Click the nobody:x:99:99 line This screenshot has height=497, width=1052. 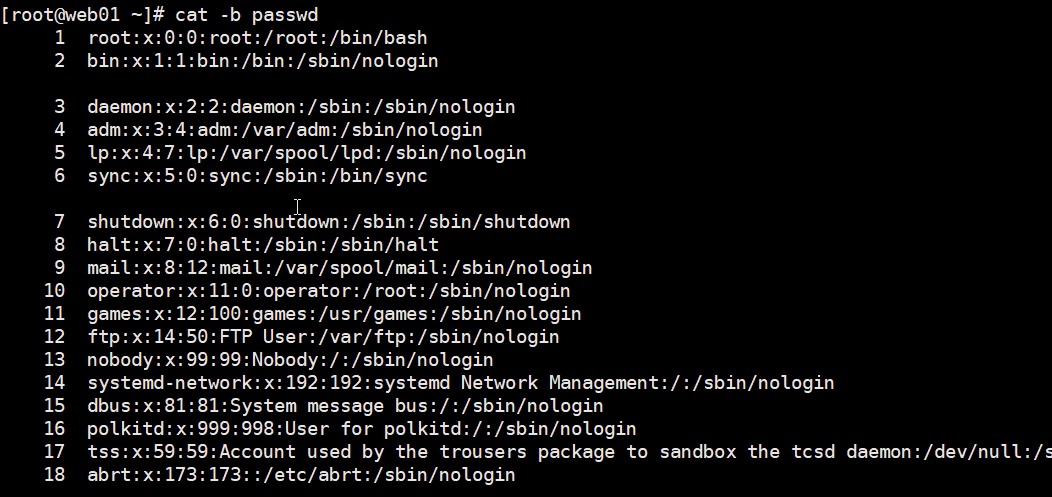point(291,360)
